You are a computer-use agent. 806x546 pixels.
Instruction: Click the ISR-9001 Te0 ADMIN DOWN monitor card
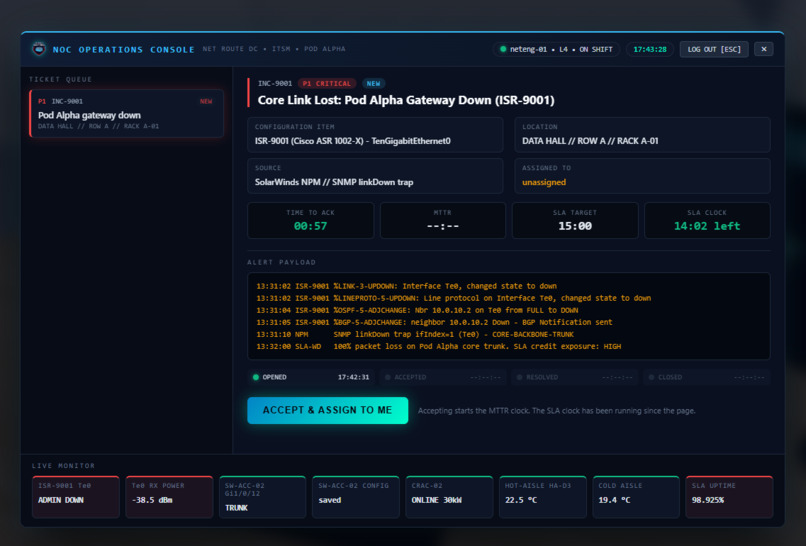pos(76,497)
